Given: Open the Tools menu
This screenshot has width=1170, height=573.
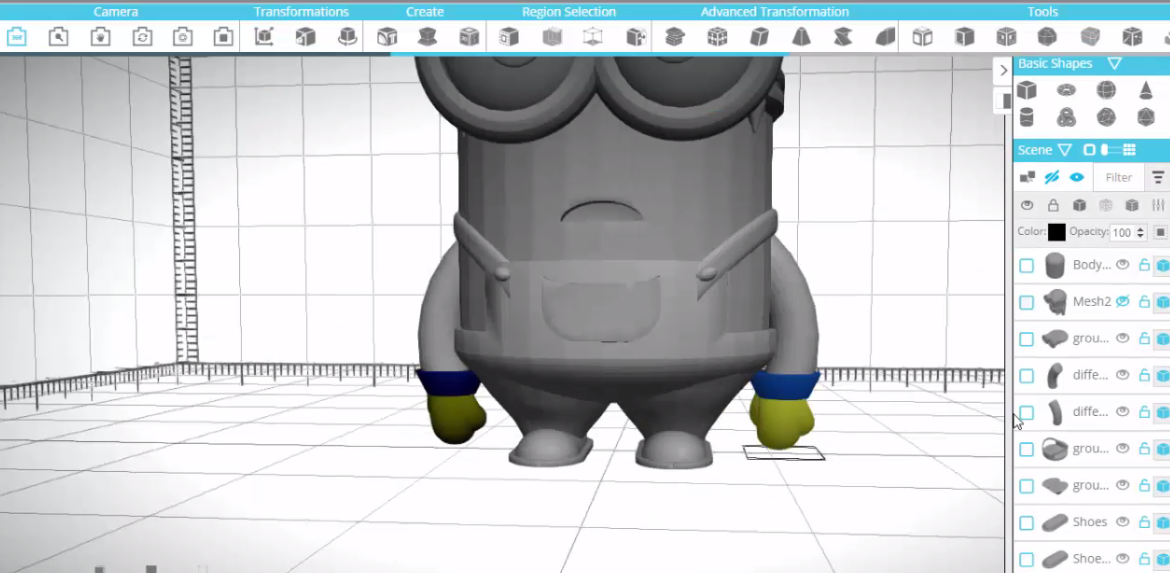Looking at the screenshot, I should [x=1042, y=11].
